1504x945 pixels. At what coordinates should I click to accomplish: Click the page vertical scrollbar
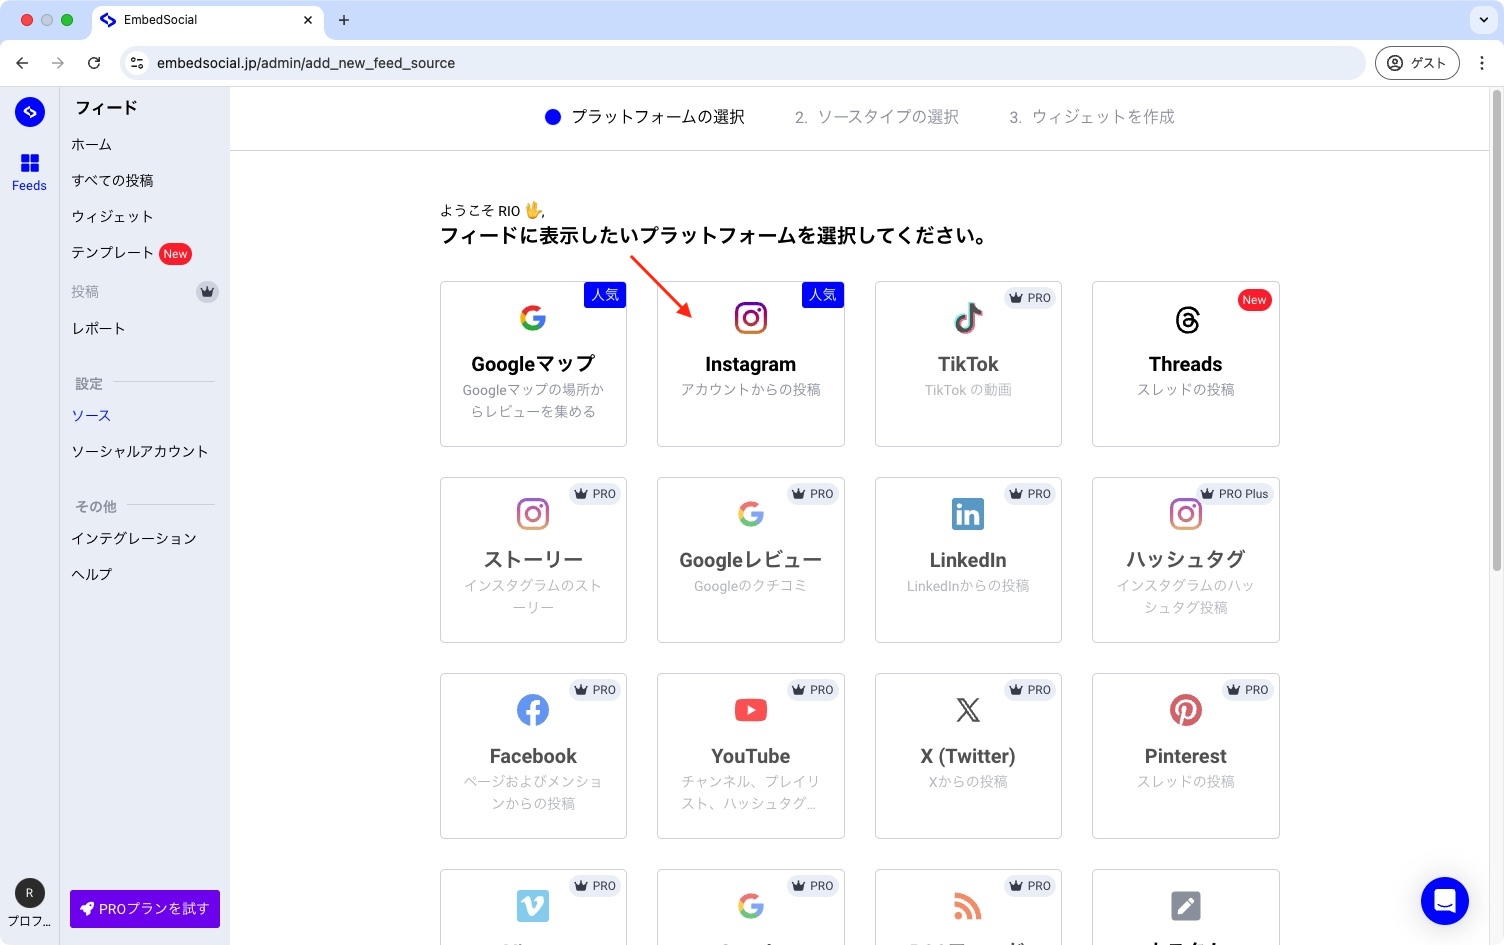[1496, 330]
